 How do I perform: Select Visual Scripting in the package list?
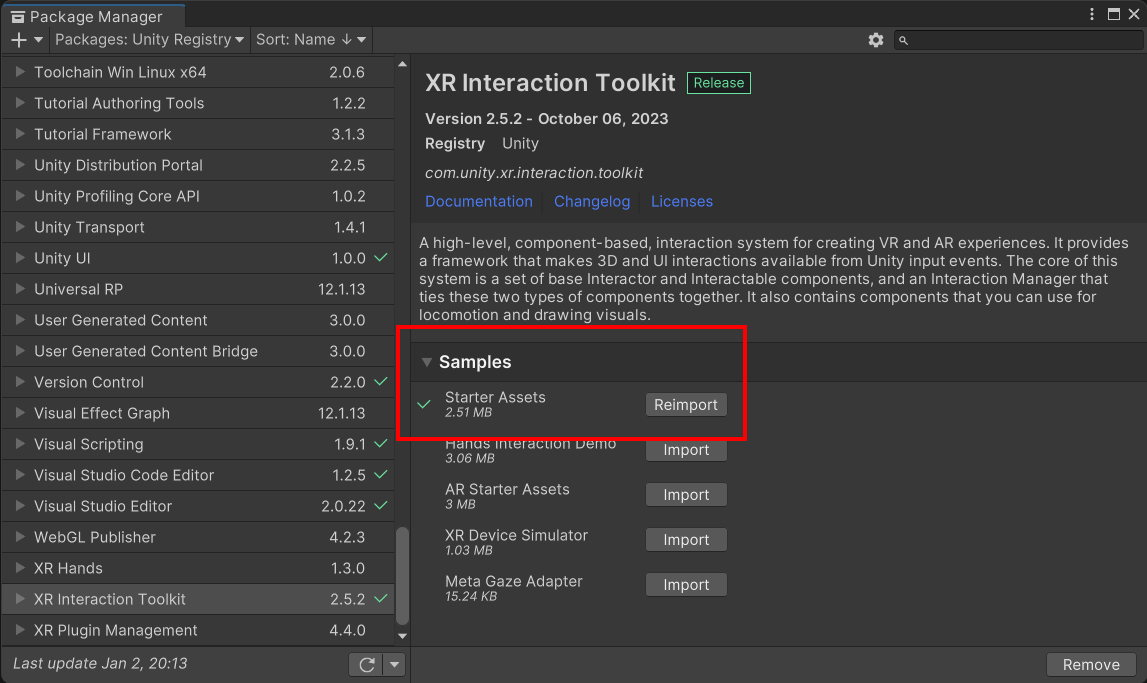click(x=88, y=444)
